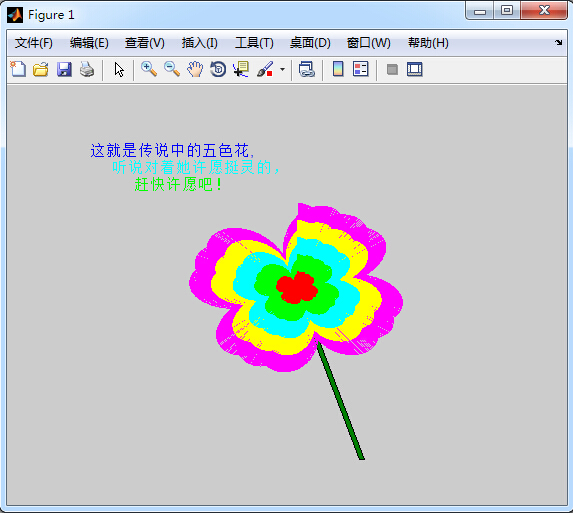573x513 pixels.
Task: Select the Rotate 3D tool
Action: [218, 69]
